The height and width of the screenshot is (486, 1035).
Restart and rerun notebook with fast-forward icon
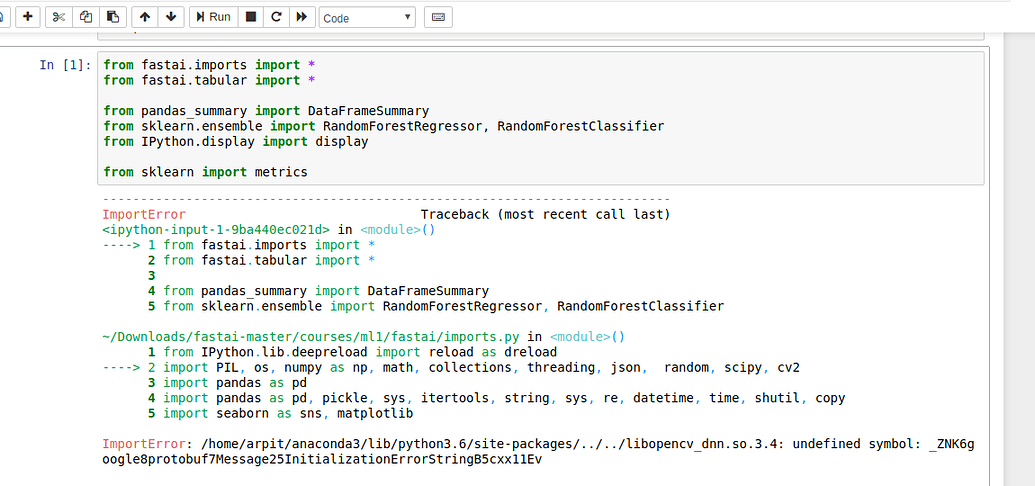301,17
